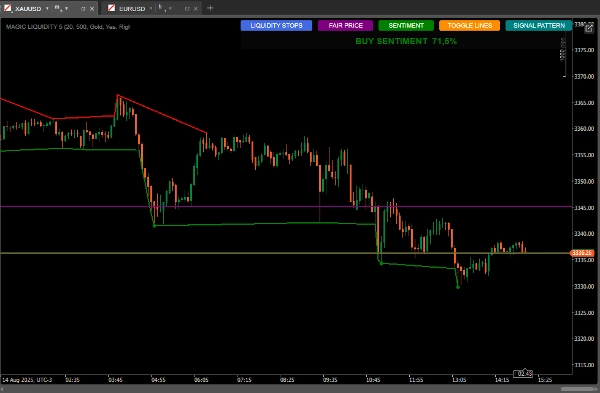Viewport: 600px width, 393px height.
Task: Click the chart edit icon top right
Action: (x=589, y=29)
